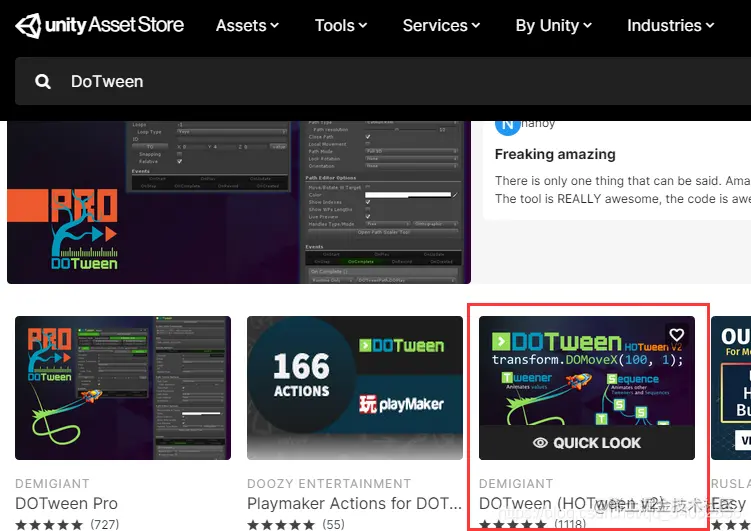The width and height of the screenshot is (751, 531).
Task: Click the large DOTween Pro banner image
Action: (x=239, y=202)
